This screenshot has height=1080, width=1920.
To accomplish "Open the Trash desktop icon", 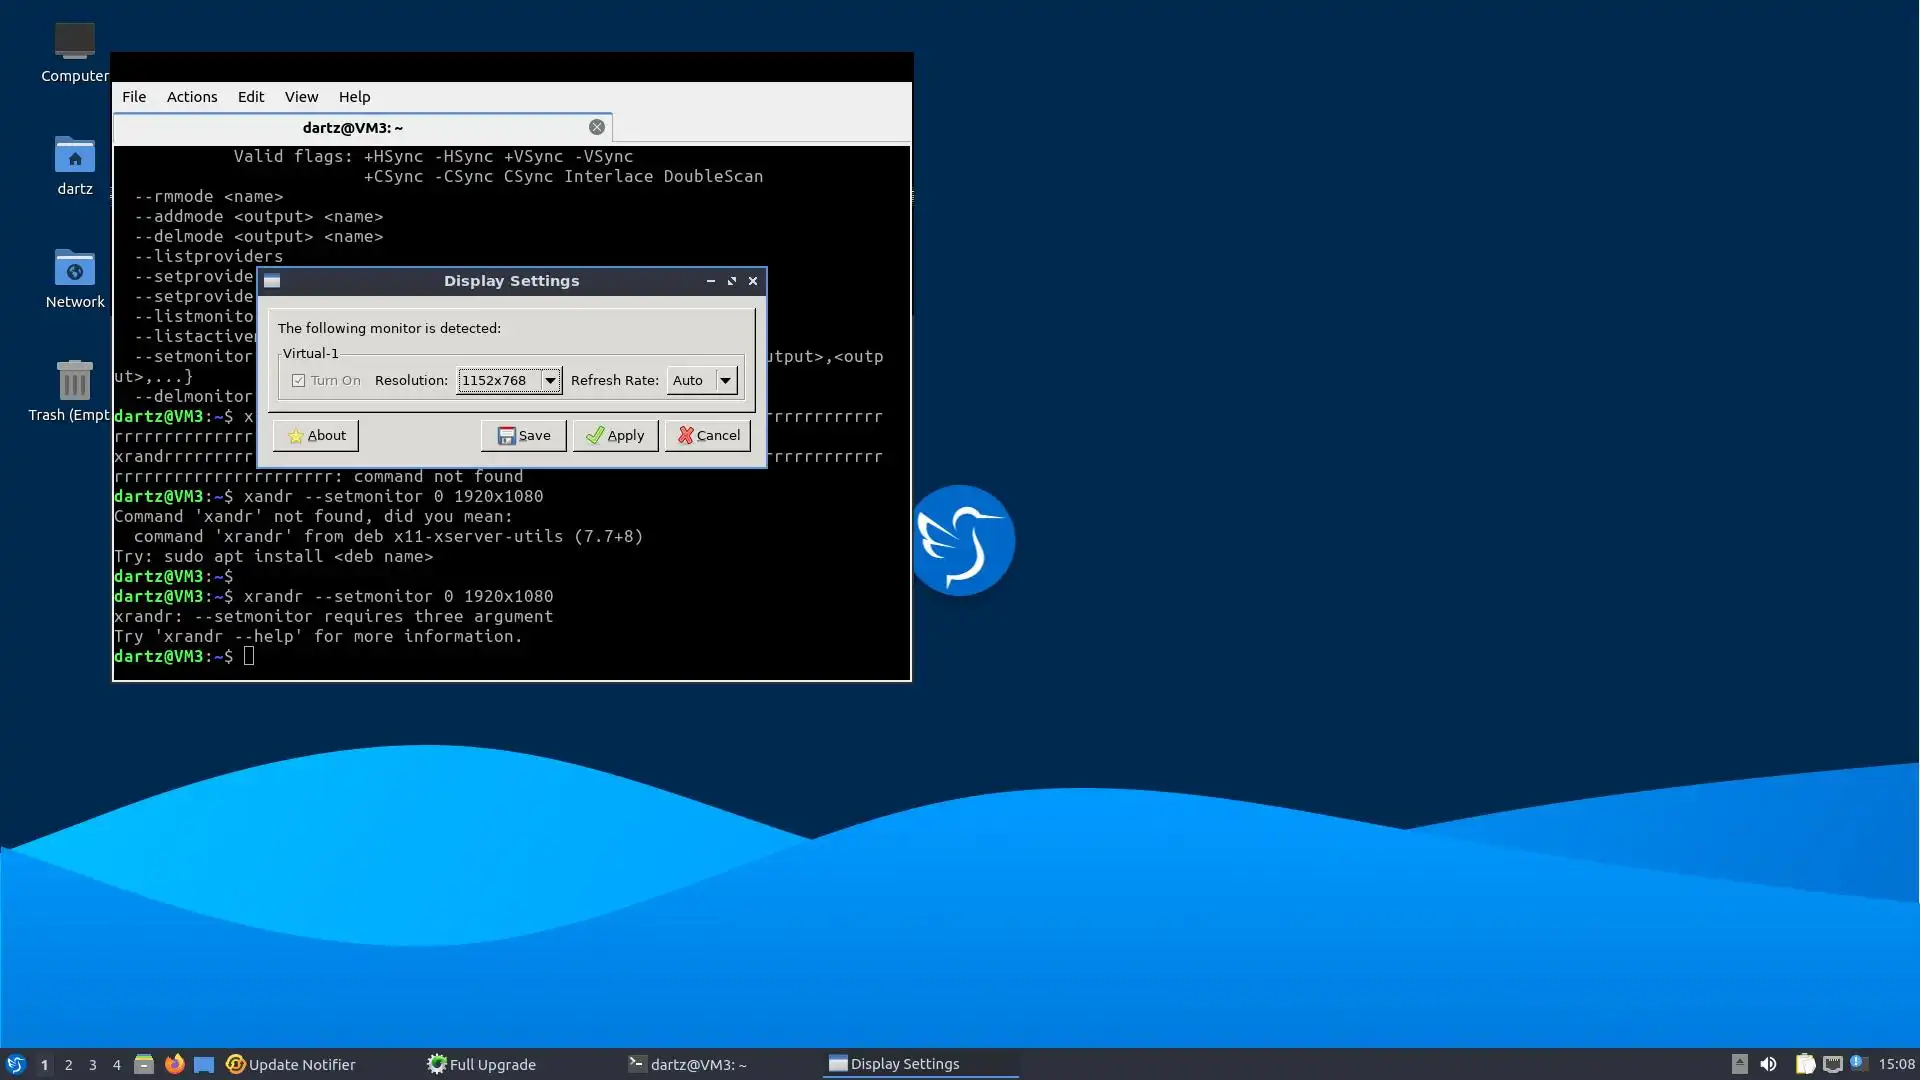I will pos(74,381).
